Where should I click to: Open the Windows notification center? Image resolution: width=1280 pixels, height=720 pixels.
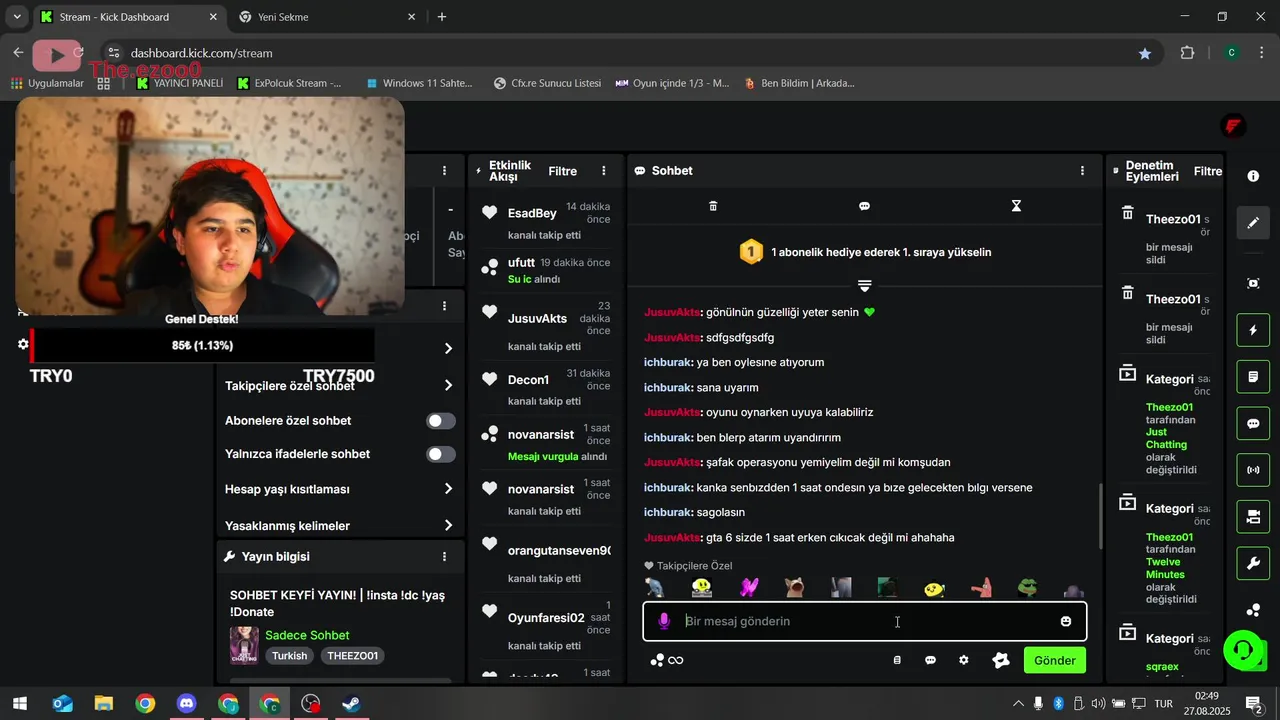pyautogui.click(x=1253, y=703)
